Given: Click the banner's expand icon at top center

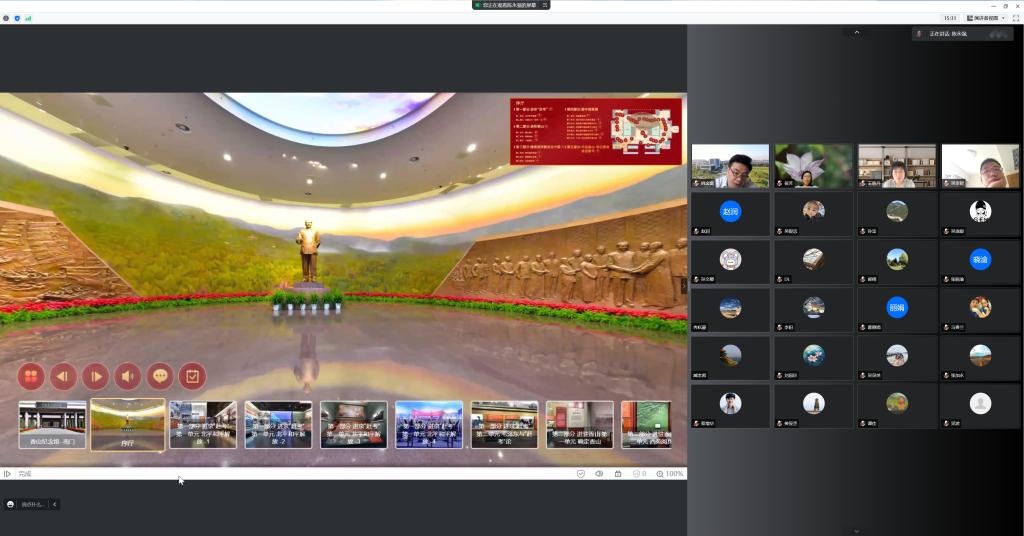Looking at the screenshot, I should tap(545, 5).
